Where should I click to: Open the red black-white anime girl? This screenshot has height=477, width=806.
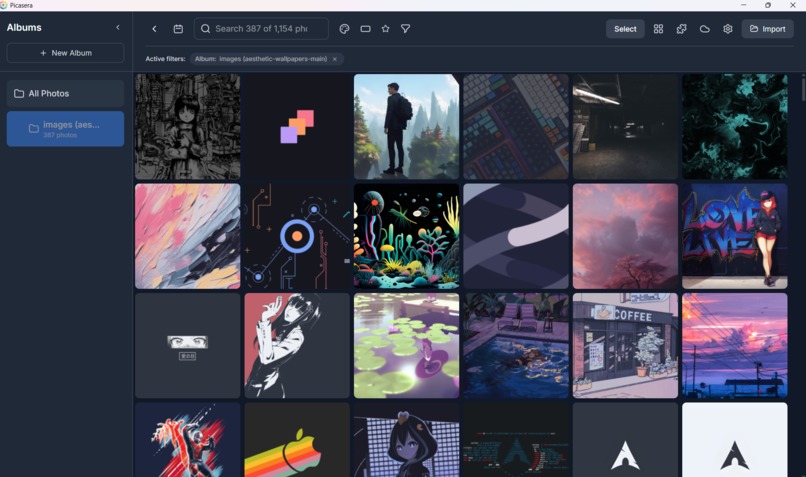[x=297, y=345]
